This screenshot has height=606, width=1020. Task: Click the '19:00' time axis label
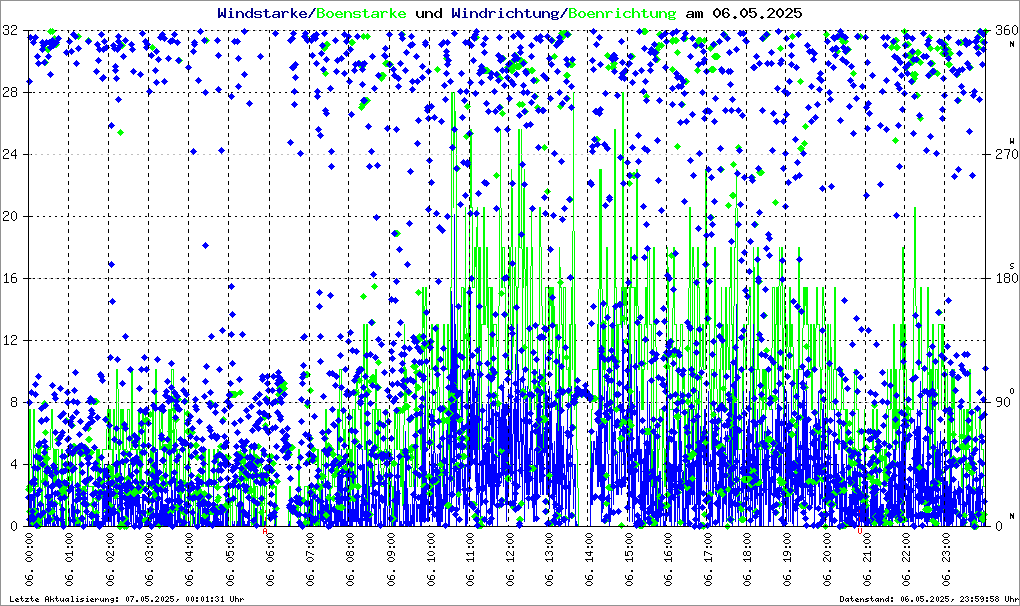[787, 548]
